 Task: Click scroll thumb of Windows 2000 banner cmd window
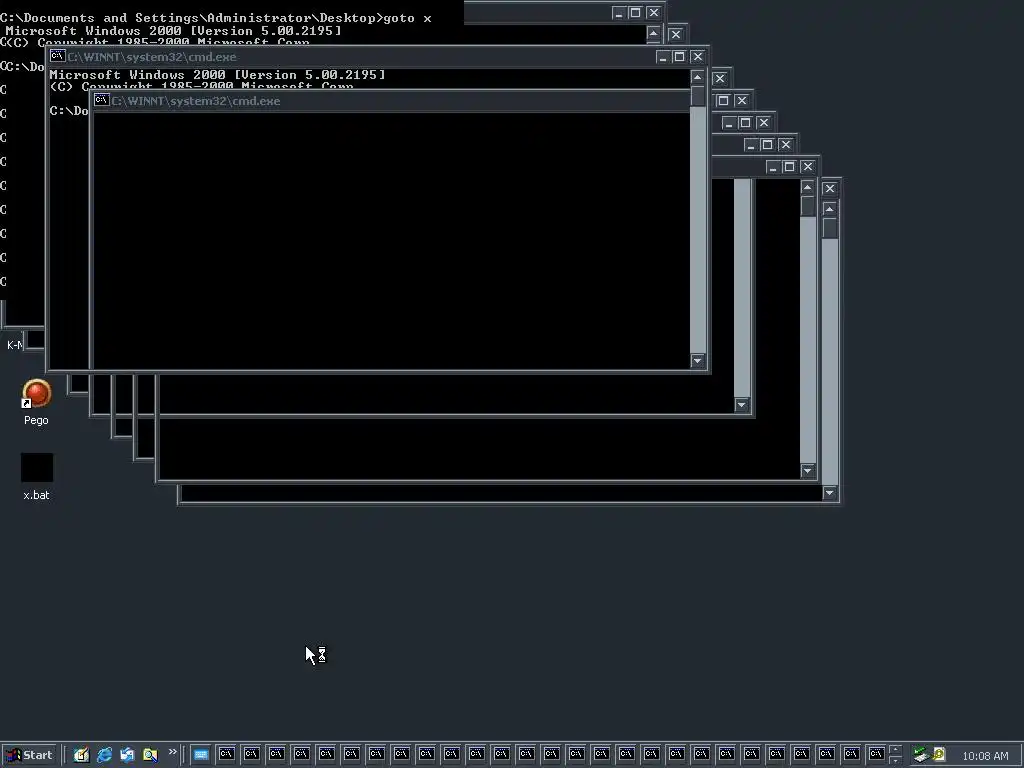697,95
